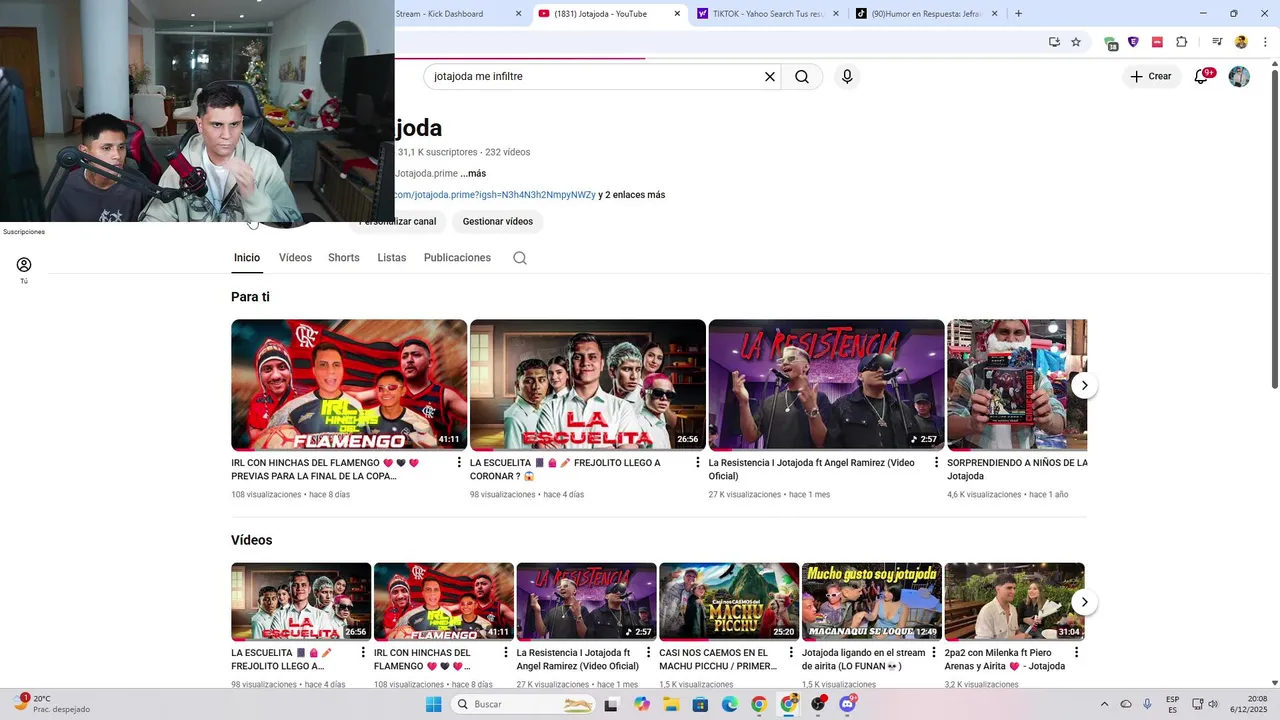
Task: Select the Listas channel tab
Action: (x=392, y=258)
